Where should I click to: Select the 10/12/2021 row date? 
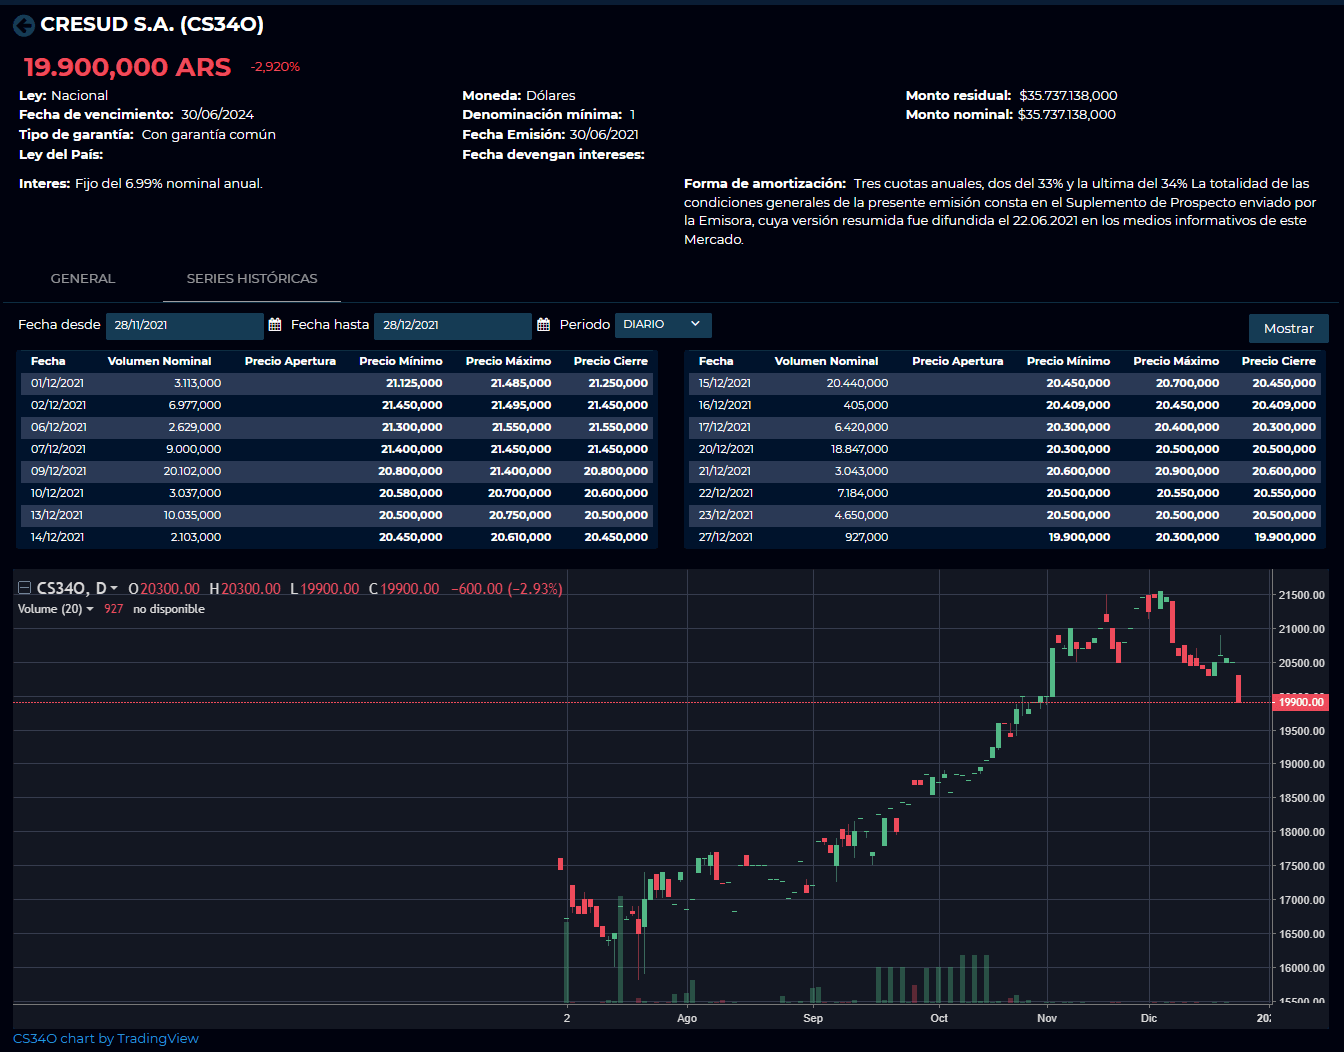(x=58, y=493)
